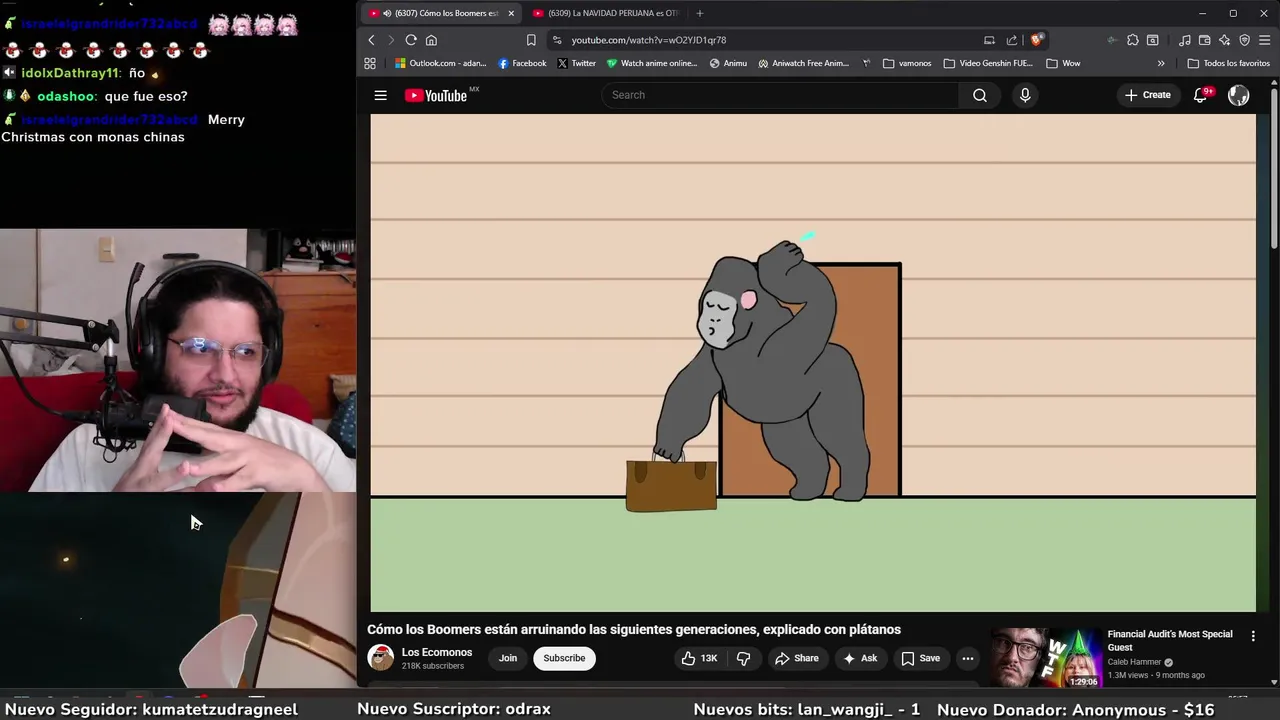The height and width of the screenshot is (720, 1280).
Task: Open Animu bookmark
Action: coord(728,63)
